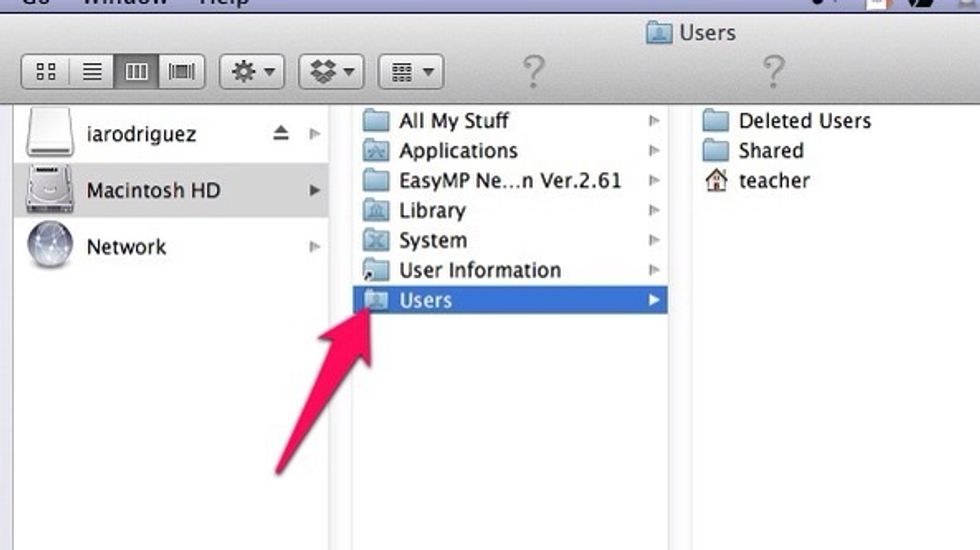Select the Shared folder name

[771, 151]
